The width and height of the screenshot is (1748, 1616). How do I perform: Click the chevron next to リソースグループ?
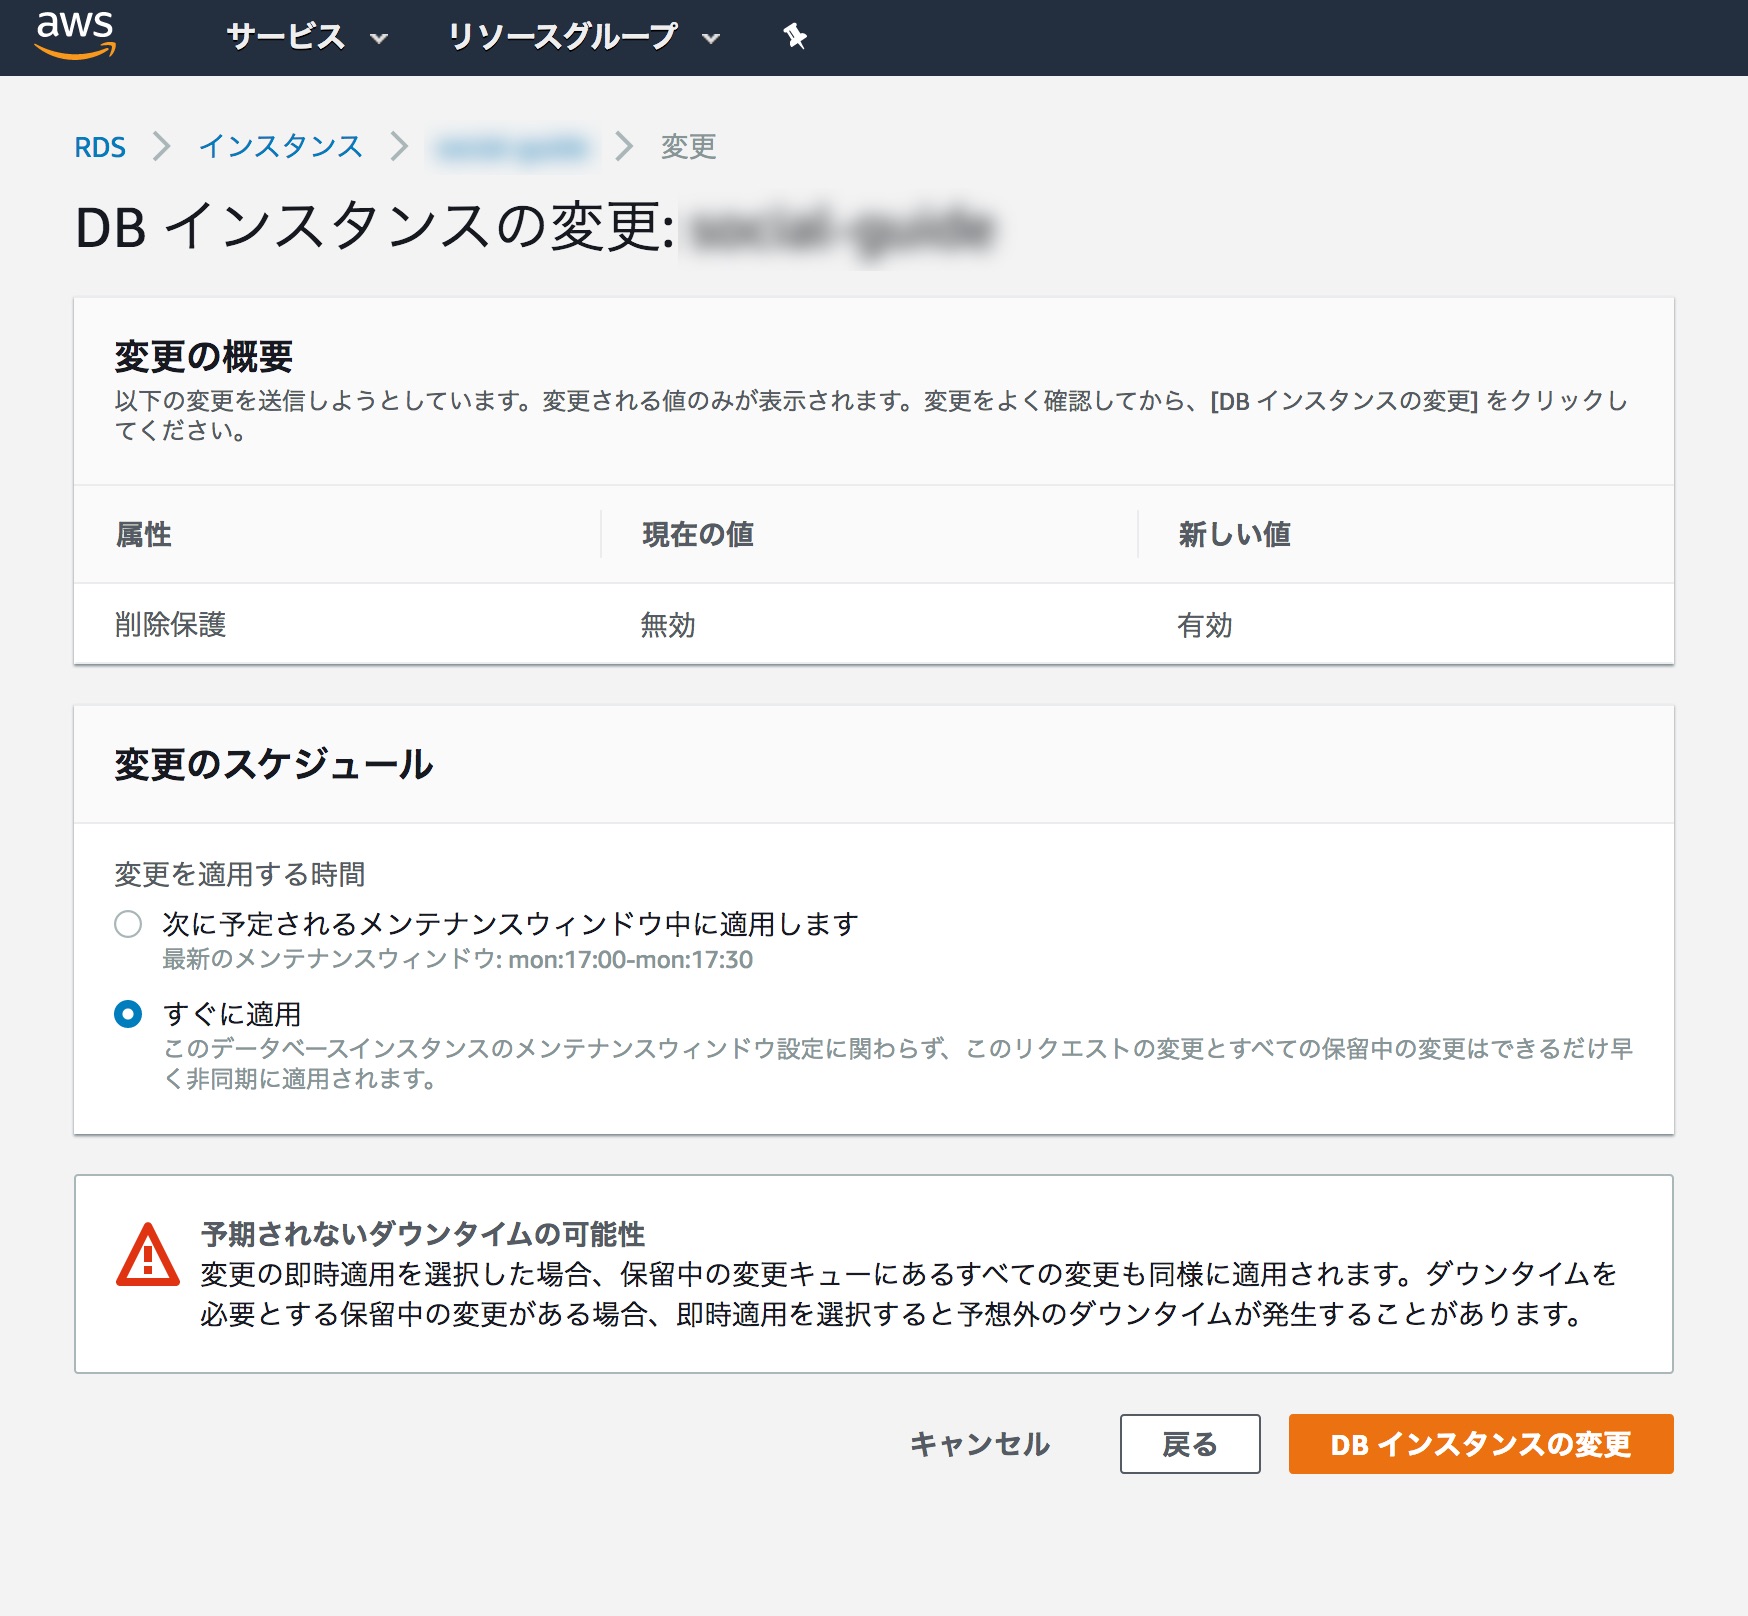(x=710, y=40)
